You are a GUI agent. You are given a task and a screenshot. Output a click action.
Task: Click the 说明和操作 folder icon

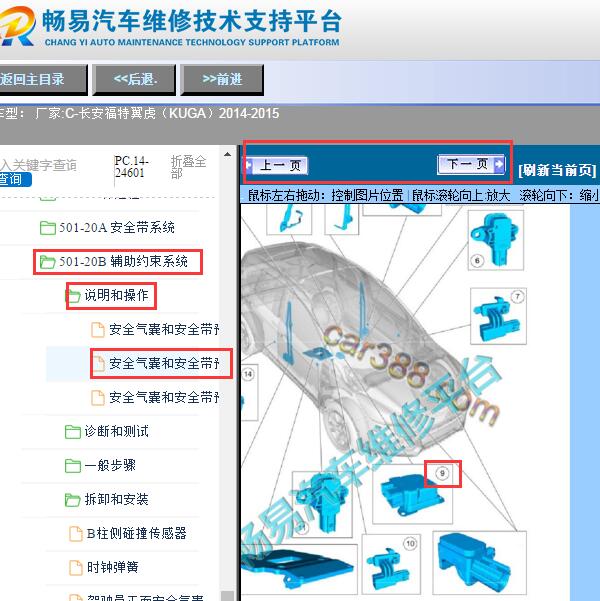click(72, 296)
